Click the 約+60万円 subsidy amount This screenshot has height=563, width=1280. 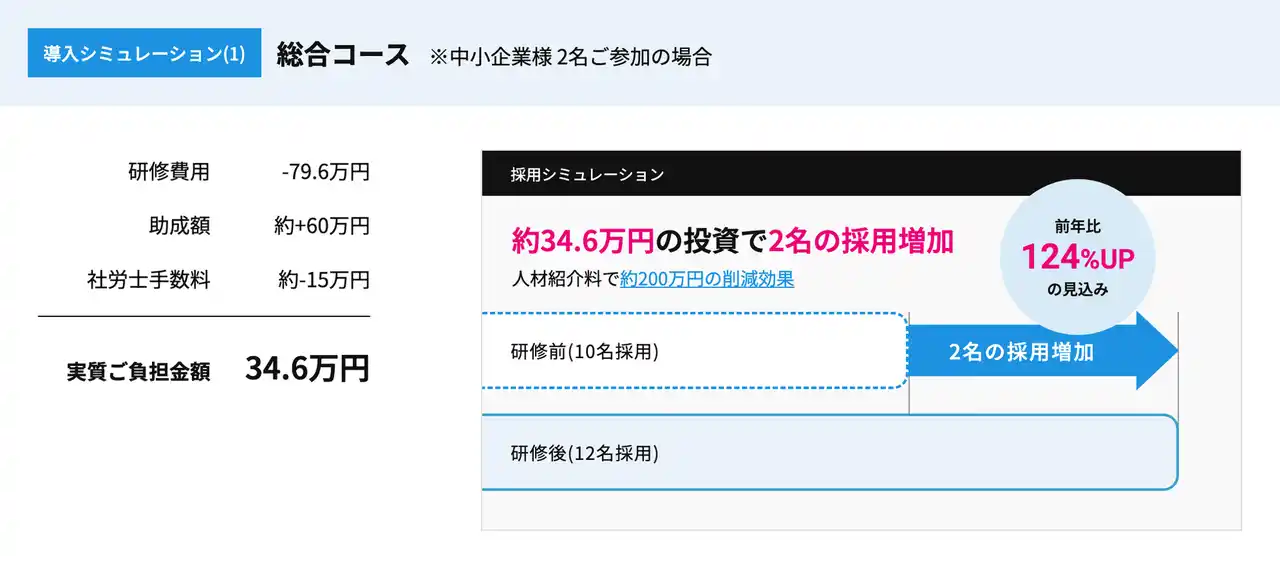pyautogui.click(x=322, y=226)
